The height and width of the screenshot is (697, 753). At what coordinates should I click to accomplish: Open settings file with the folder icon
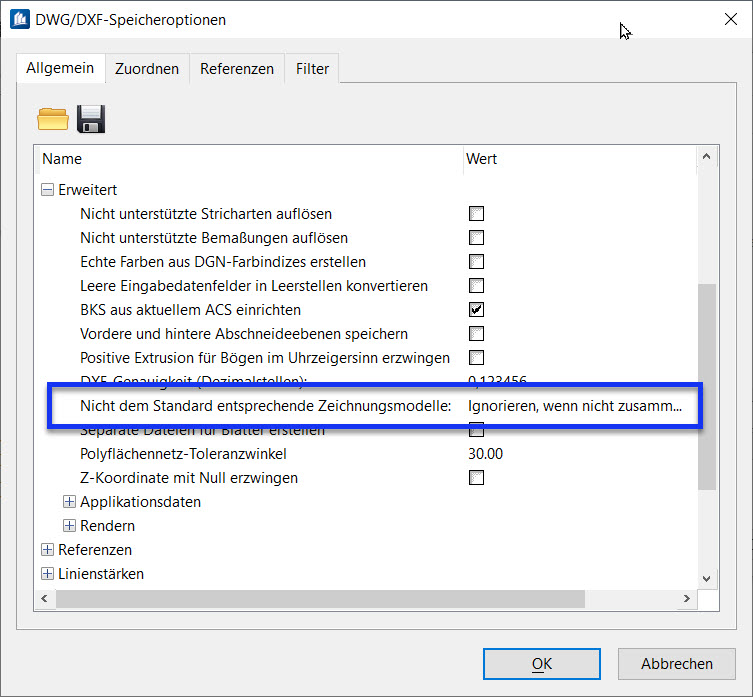(x=53, y=119)
